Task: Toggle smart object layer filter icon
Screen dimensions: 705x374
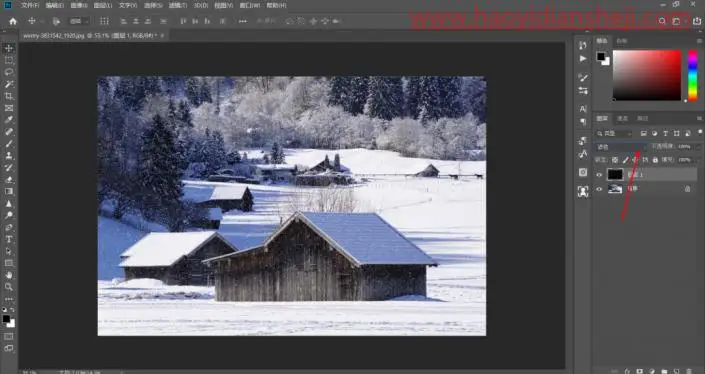Action: coord(688,134)
